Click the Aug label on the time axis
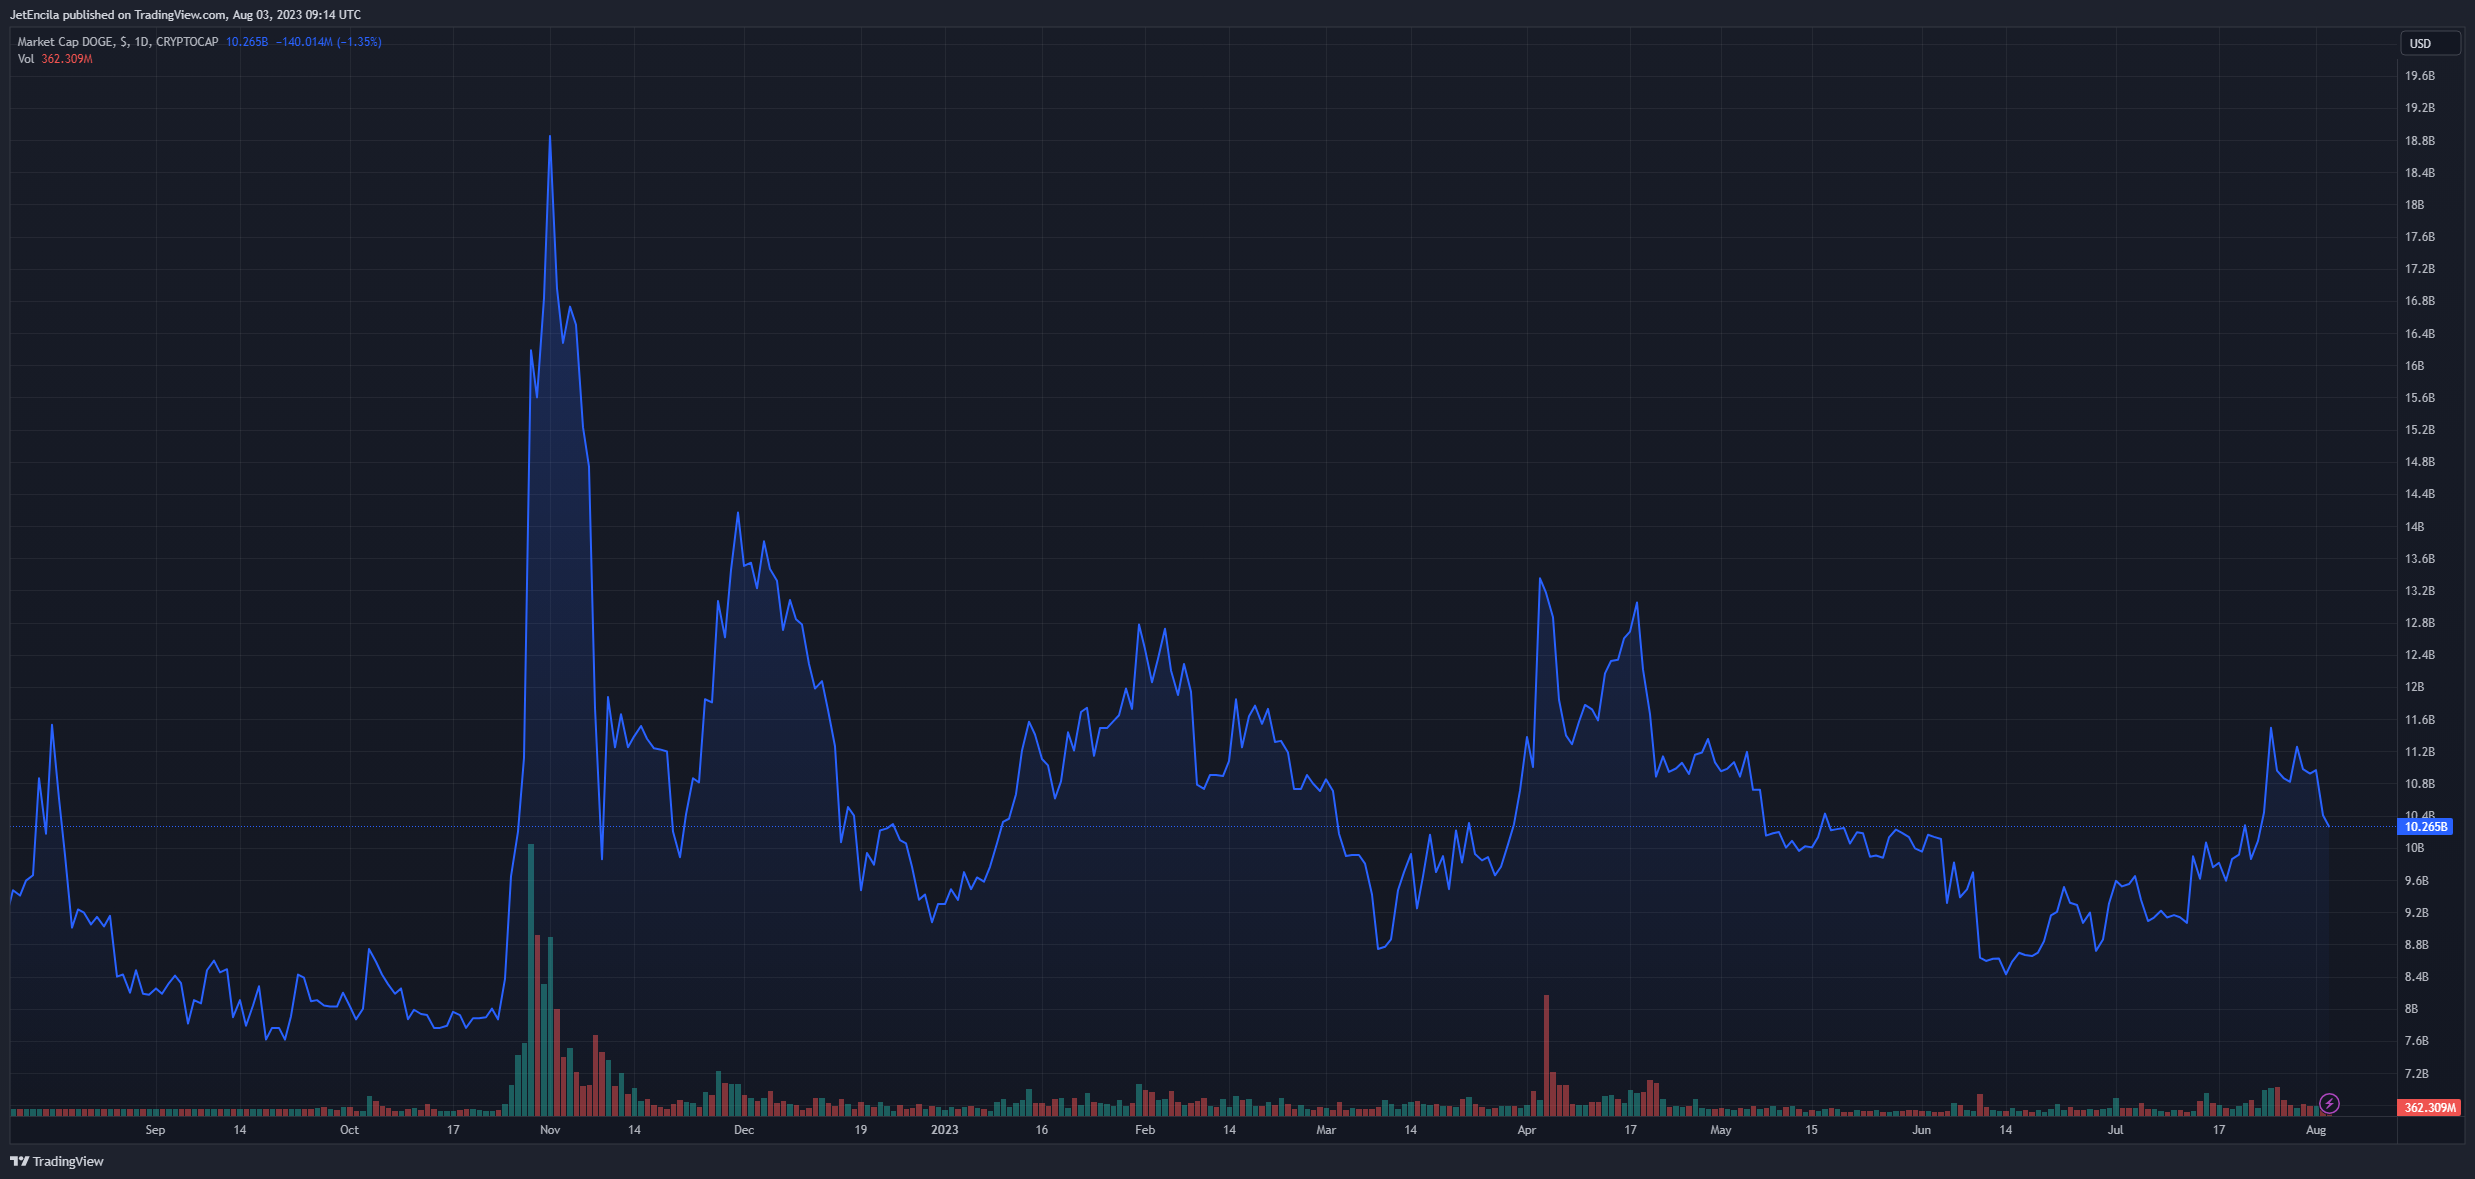The image size is (2475, 1179). pos(2316,1130)
